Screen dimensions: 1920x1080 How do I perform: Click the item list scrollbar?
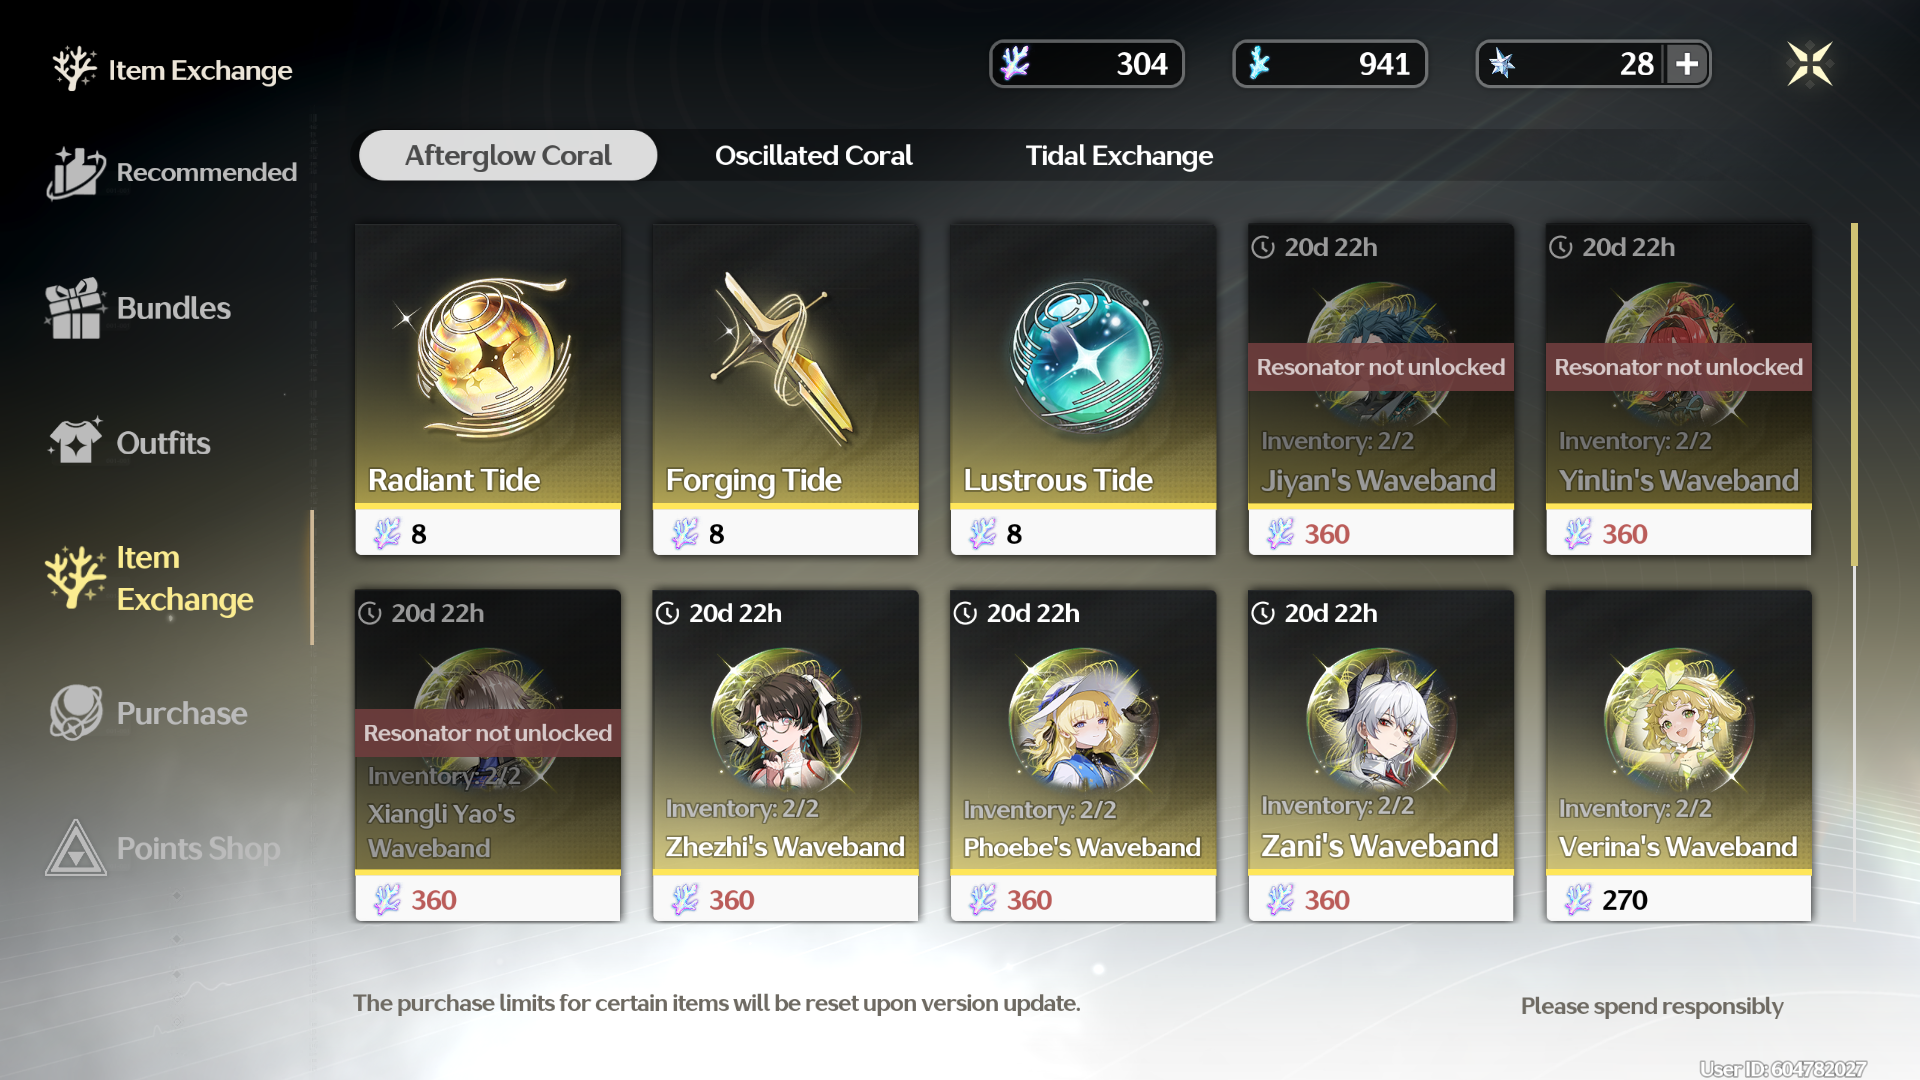1854,395
